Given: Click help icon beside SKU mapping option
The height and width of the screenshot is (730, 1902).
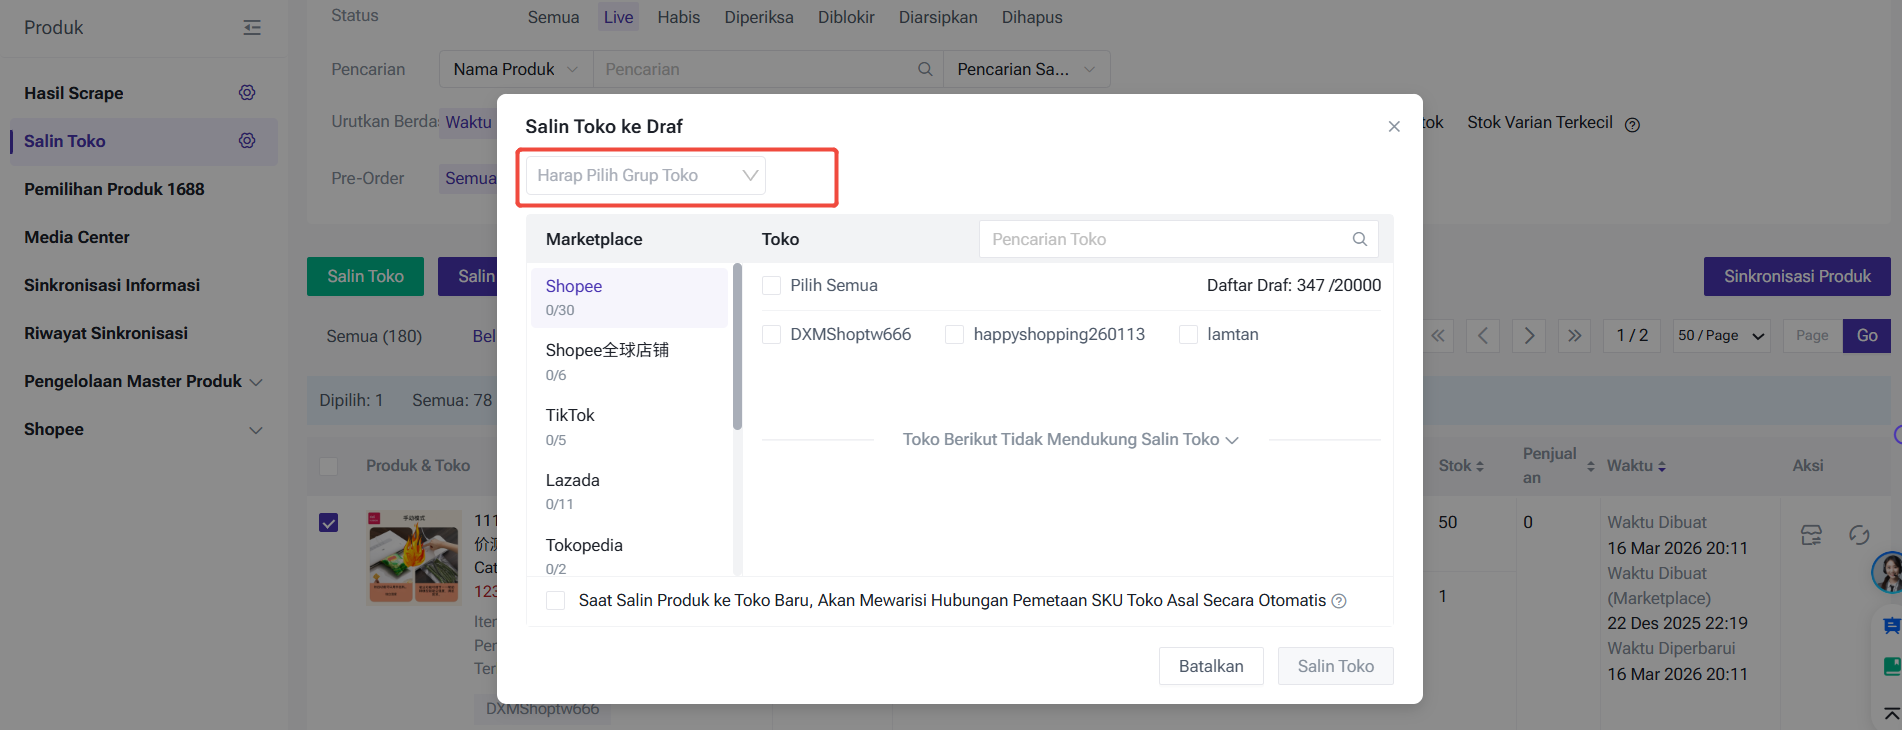Looking at the screenshot, I should [1339, 601].
